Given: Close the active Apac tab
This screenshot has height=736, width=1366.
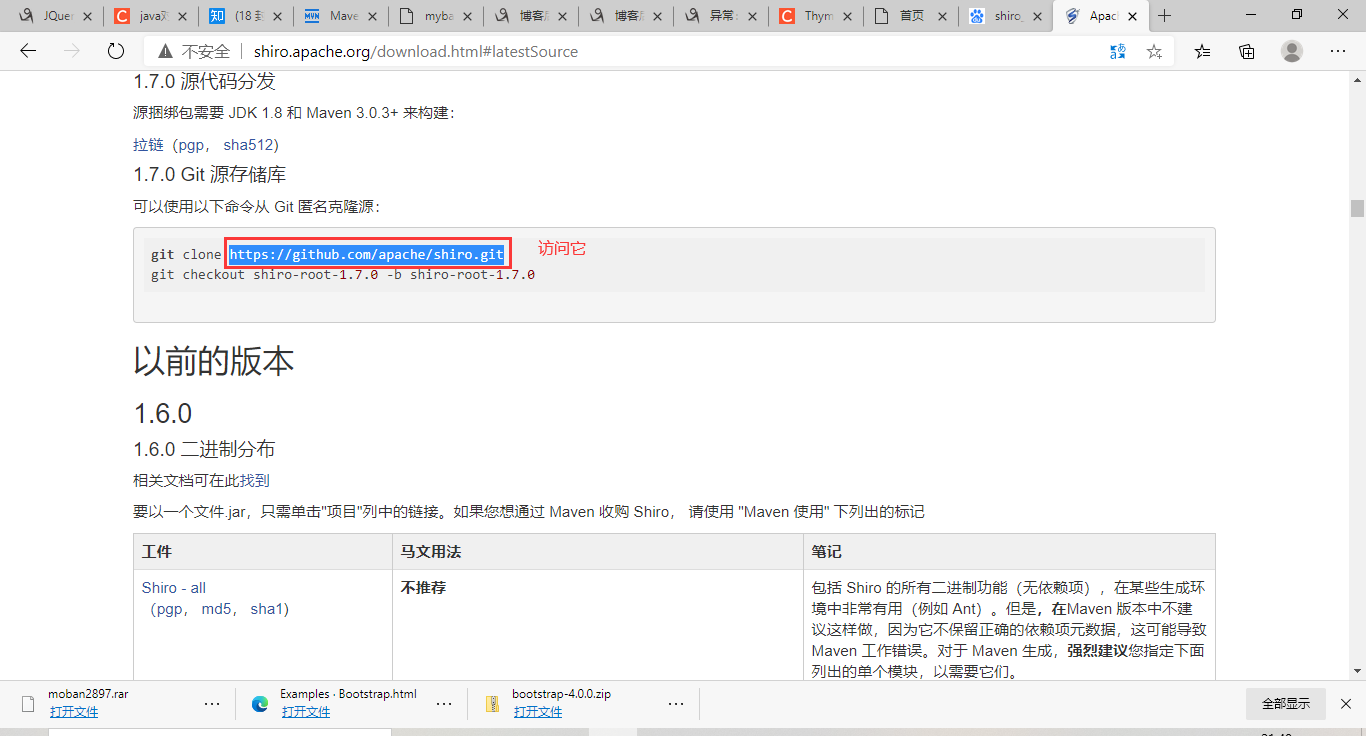Looking at the screenshot, I should coord(1132,16).
